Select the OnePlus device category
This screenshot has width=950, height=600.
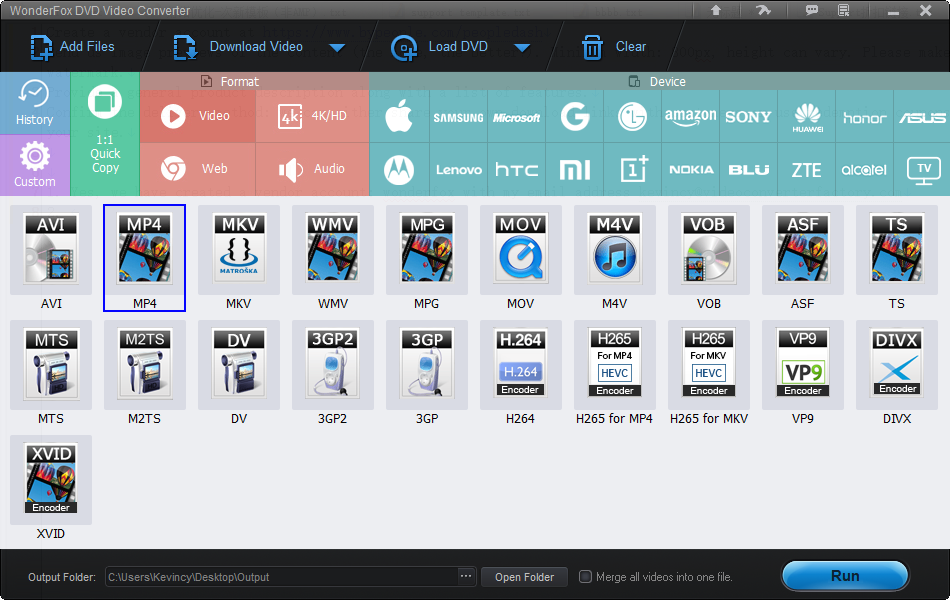(632, 170)
